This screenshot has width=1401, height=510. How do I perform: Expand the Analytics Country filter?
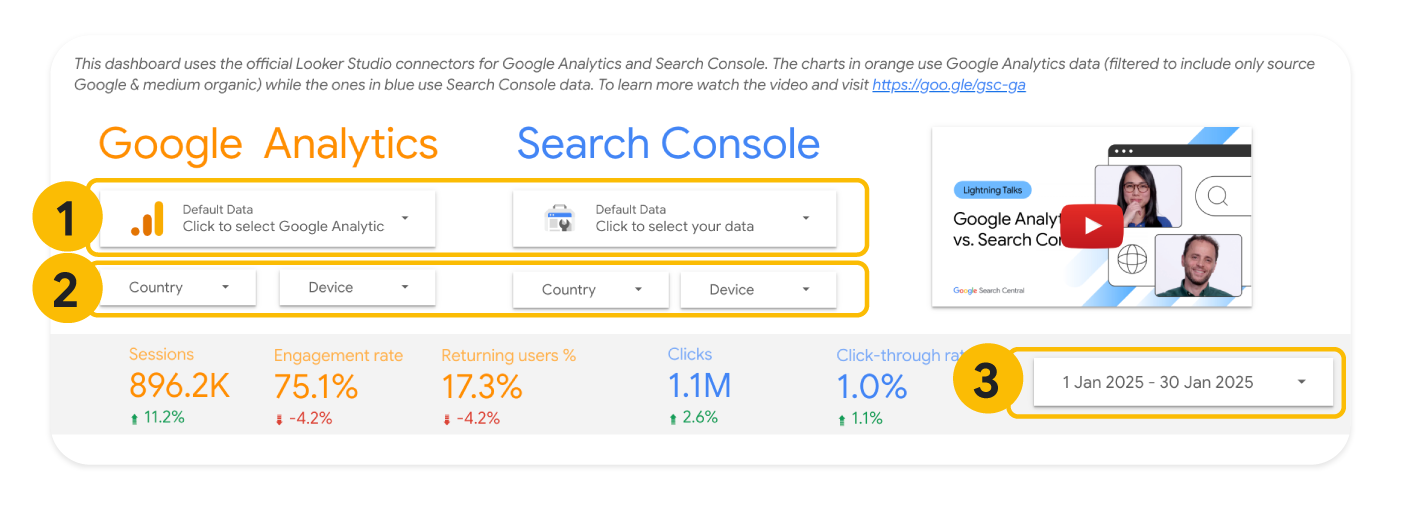pos(225,287)
